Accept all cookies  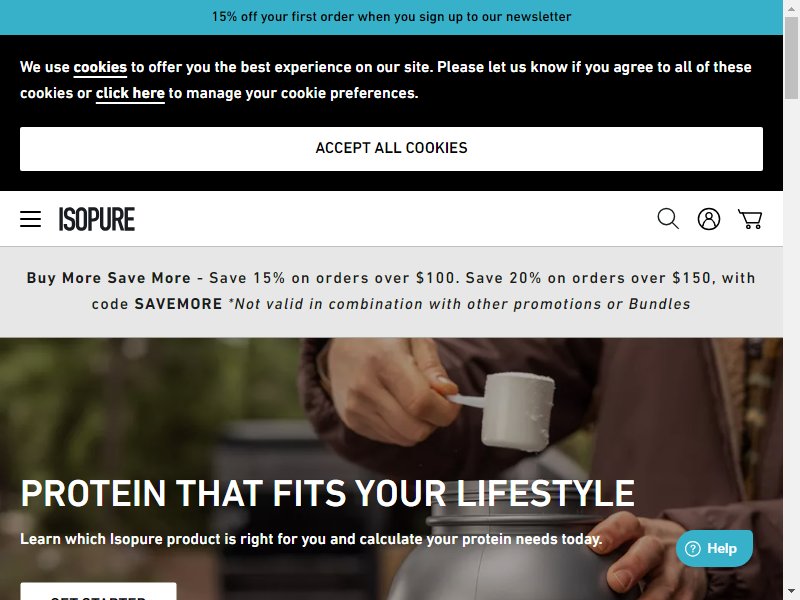point(391,148)
